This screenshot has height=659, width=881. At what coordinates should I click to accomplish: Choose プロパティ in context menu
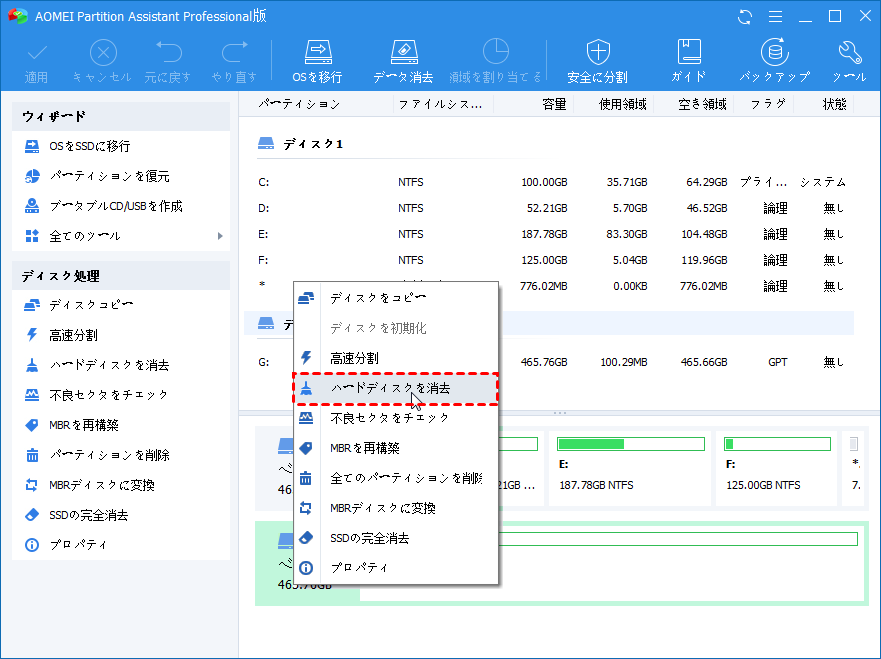pos(396,568)
